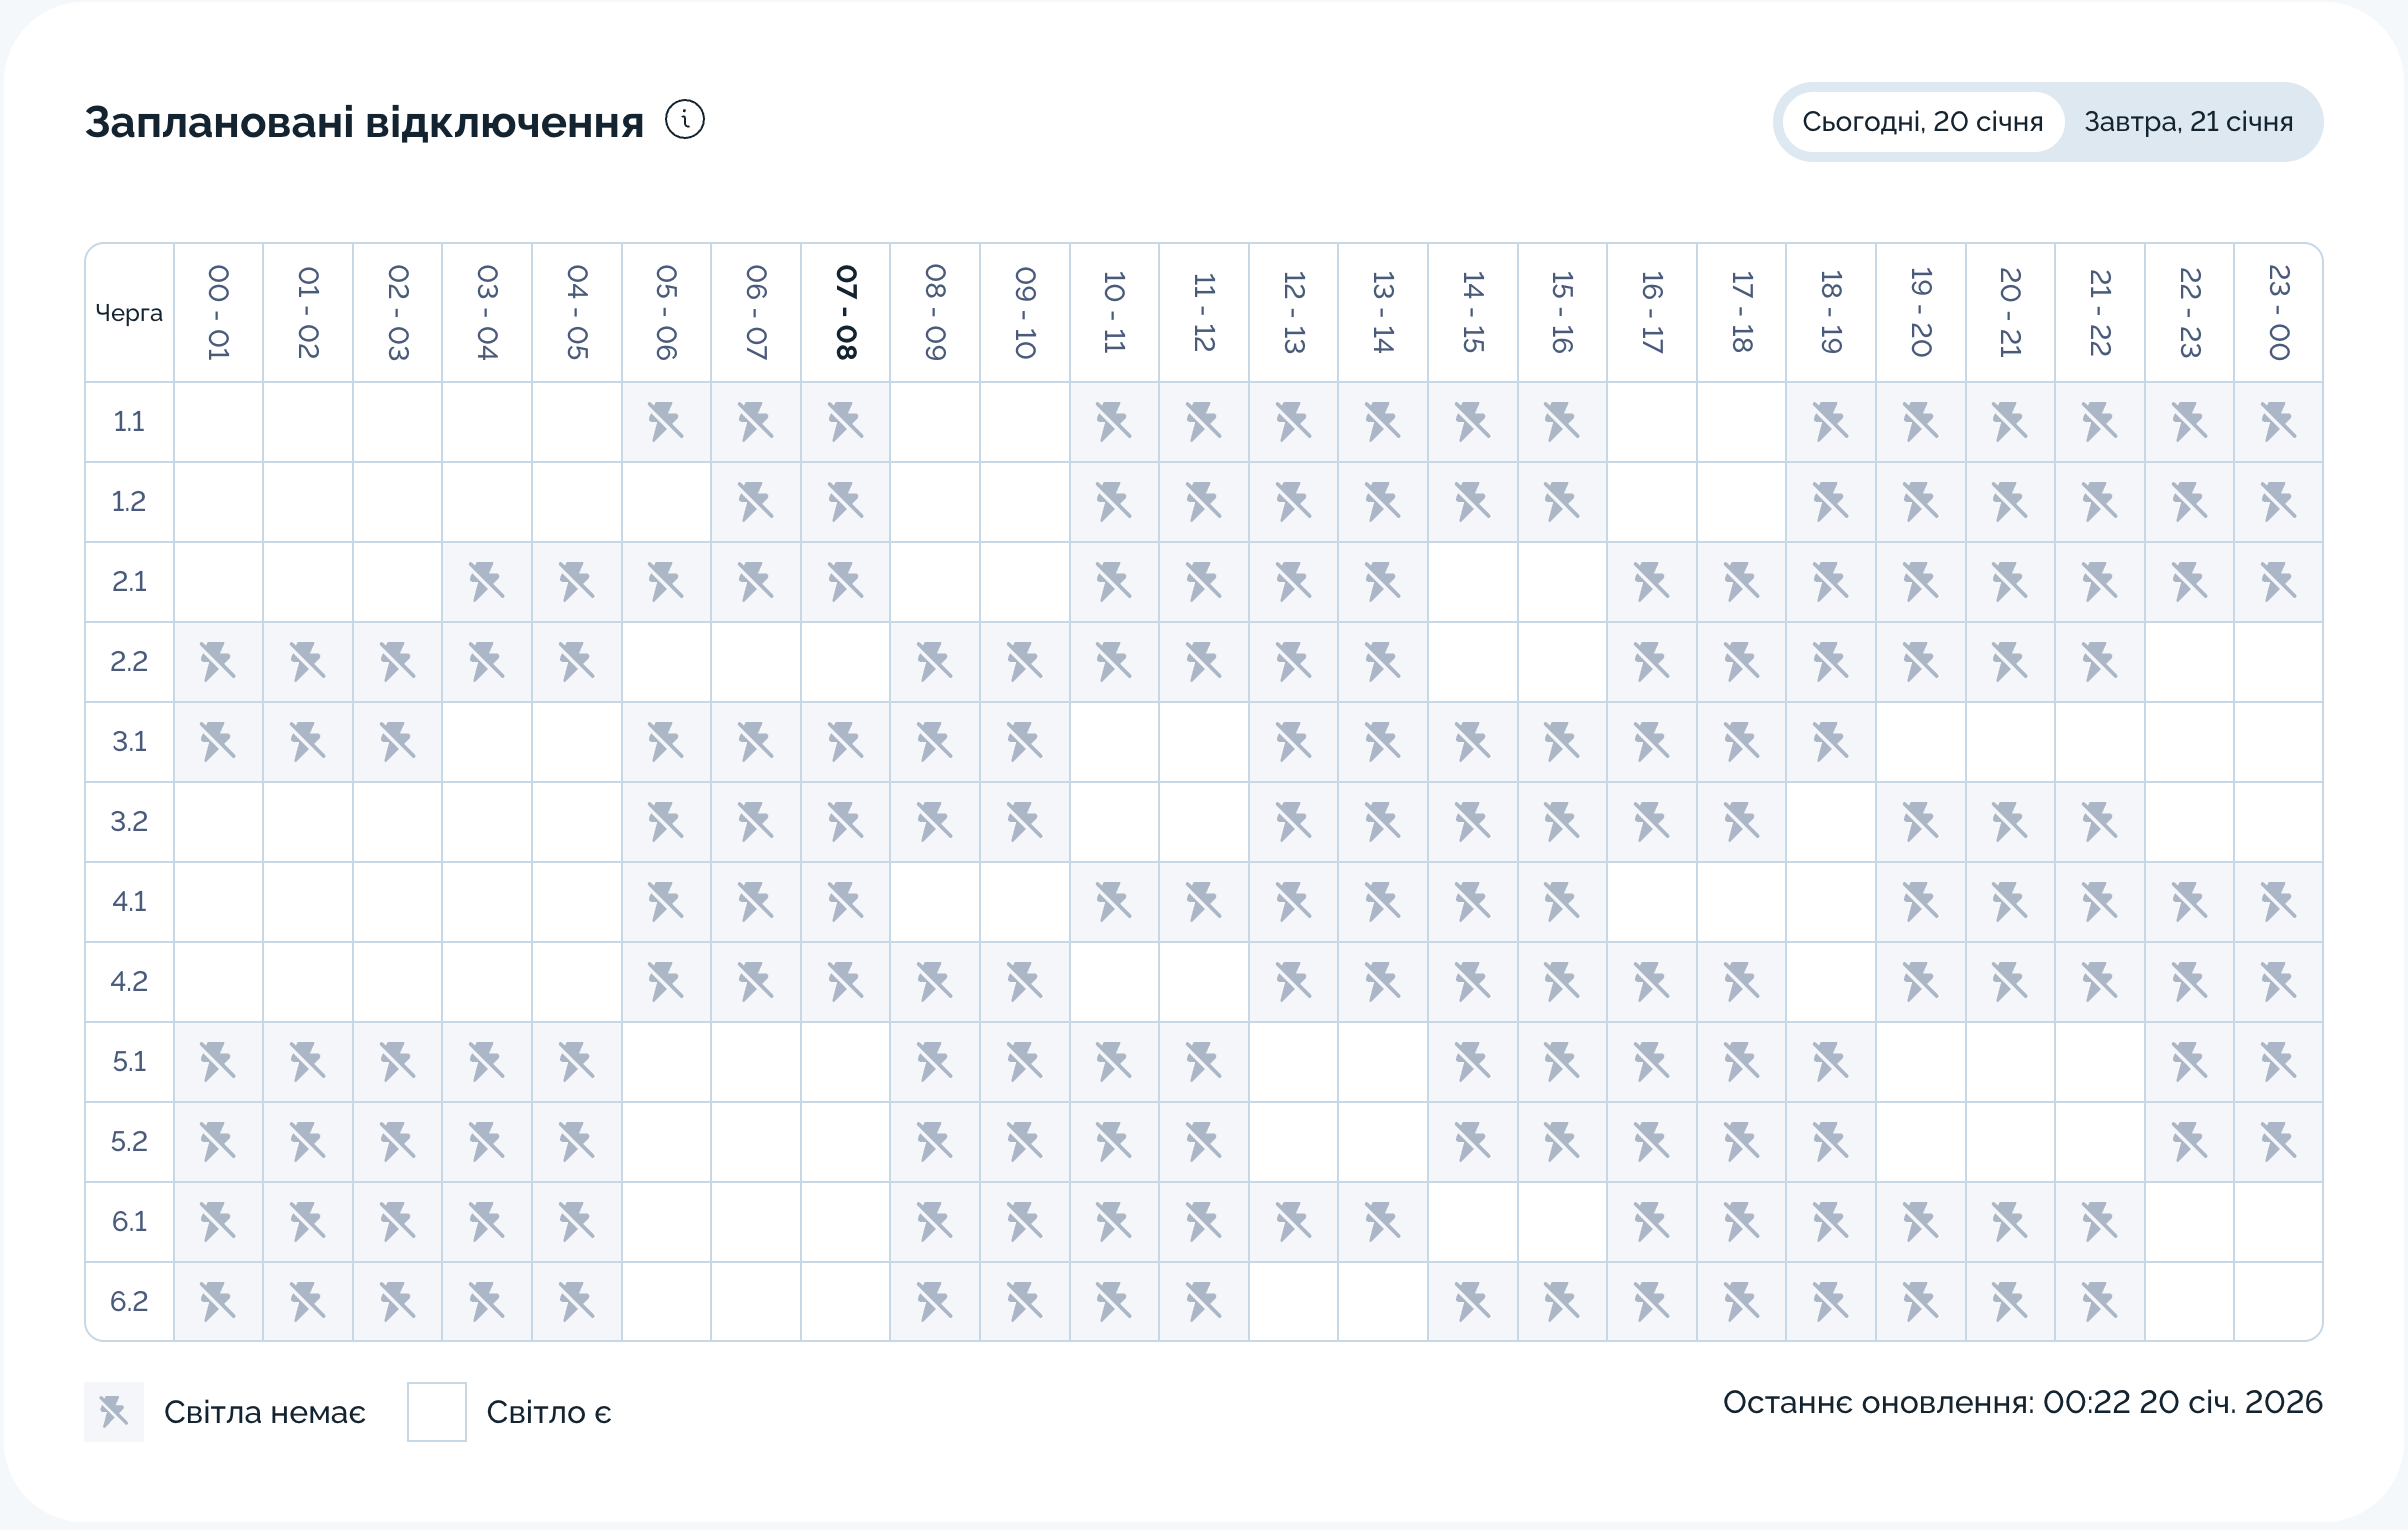Click outage icon for queue 6.2 at 21-22
This screenshot has height=1530, width=2408.
tap(2099, 1301)
